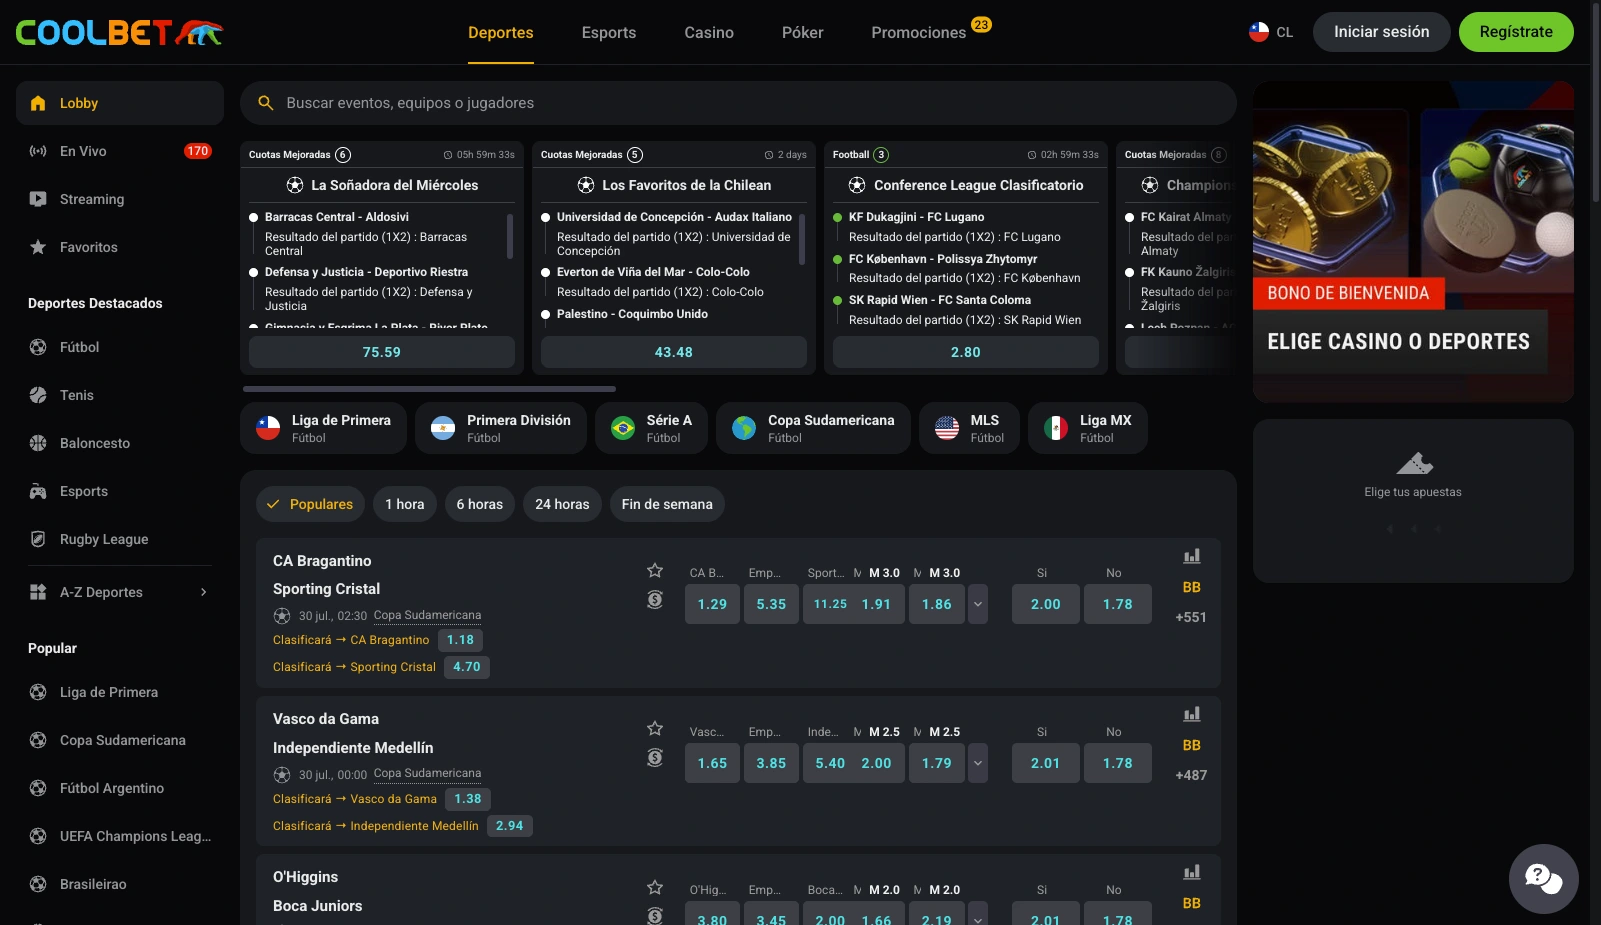The height and width of the screenshot is (925, 1601).
Task: Favorite the CA Bragantino match star
Action: click(x=655, y=570)
